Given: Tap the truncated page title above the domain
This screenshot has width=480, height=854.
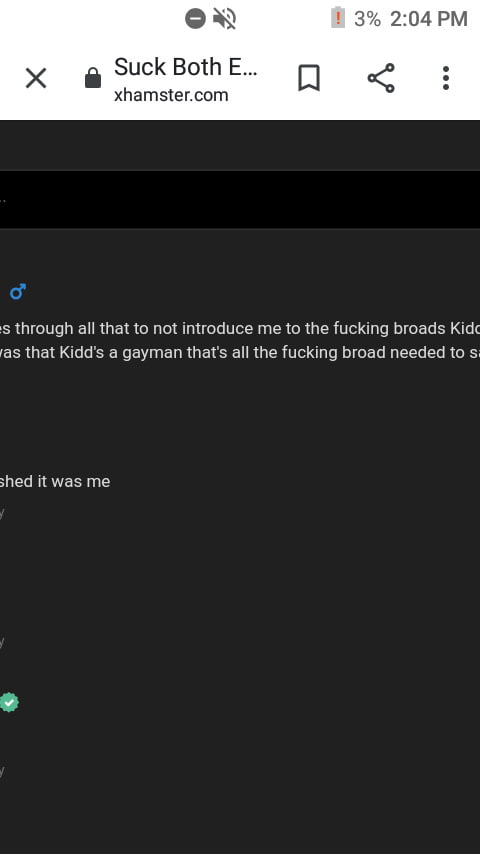Looking at the screenshot, I should click(x=185, y=67).
